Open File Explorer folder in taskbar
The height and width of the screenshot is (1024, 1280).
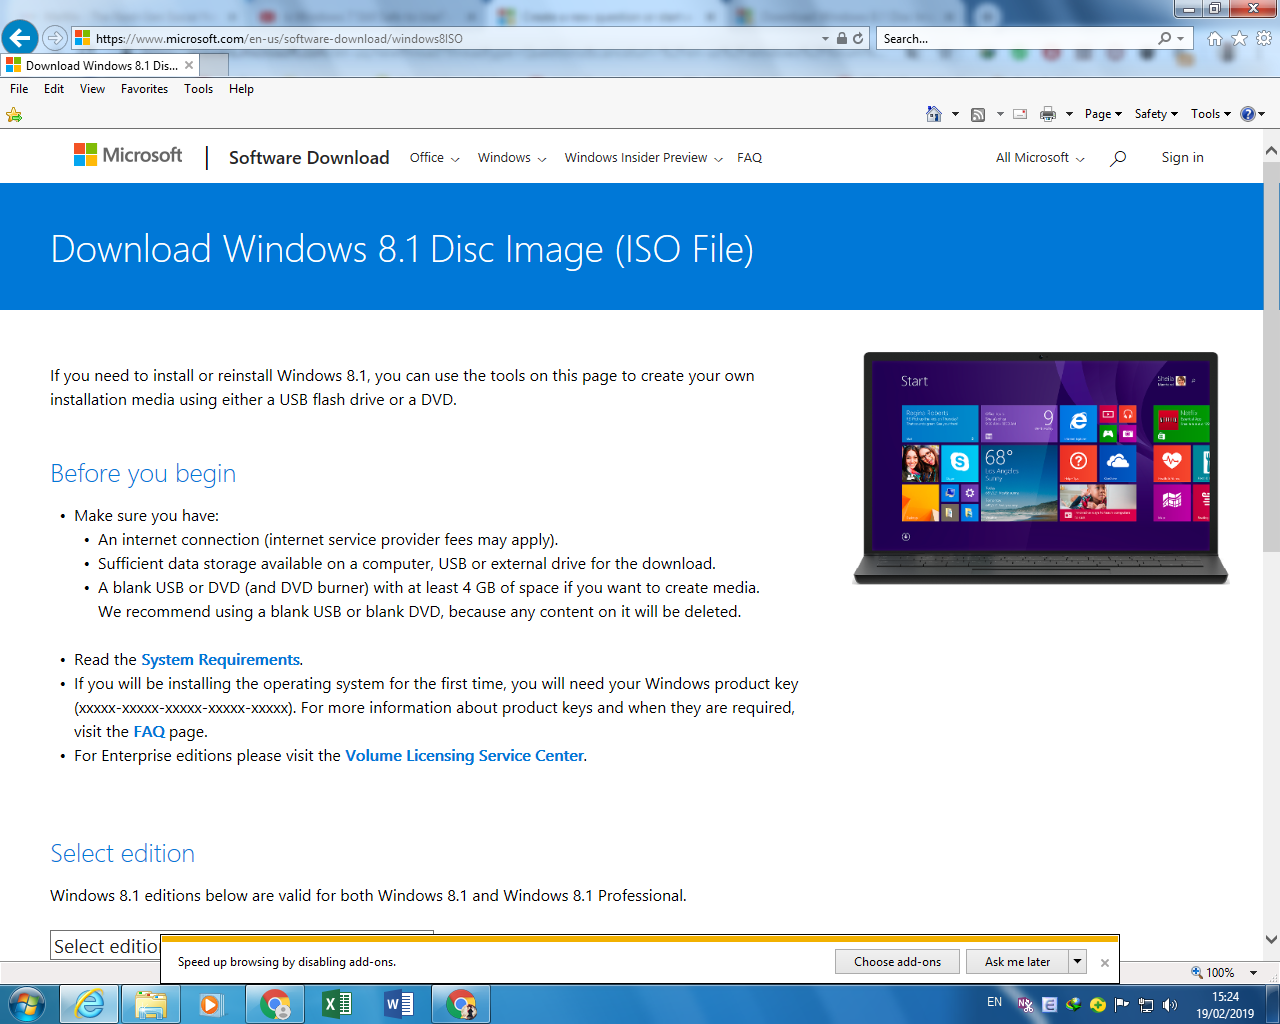[151, 1004]
